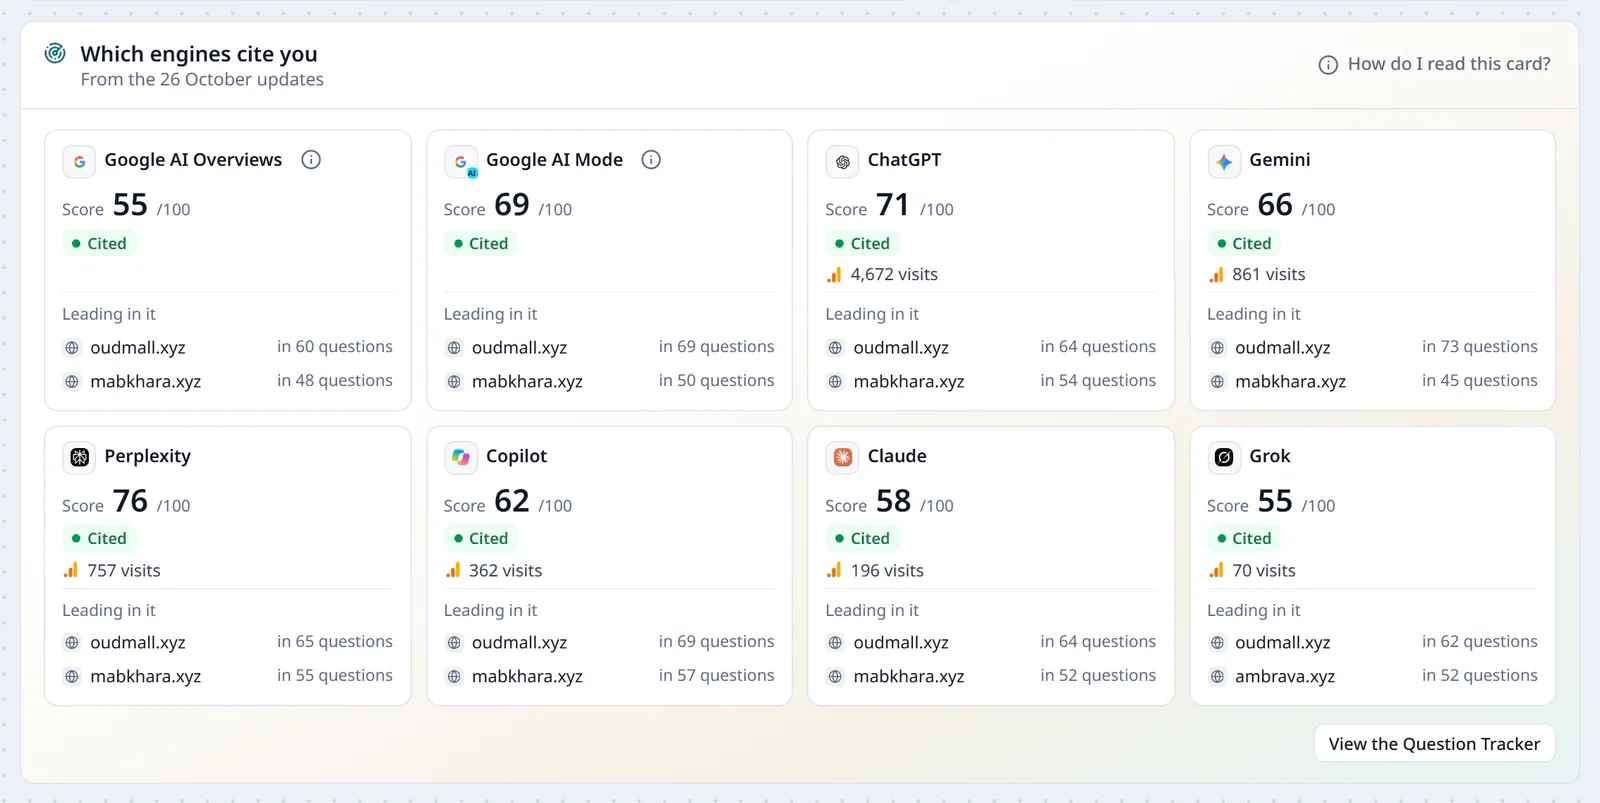Click globe icon beside oudmall.xyz in ChatGPT card
Image resolution: width=1600 pixels, height=803 pixels.
[835, 348]
